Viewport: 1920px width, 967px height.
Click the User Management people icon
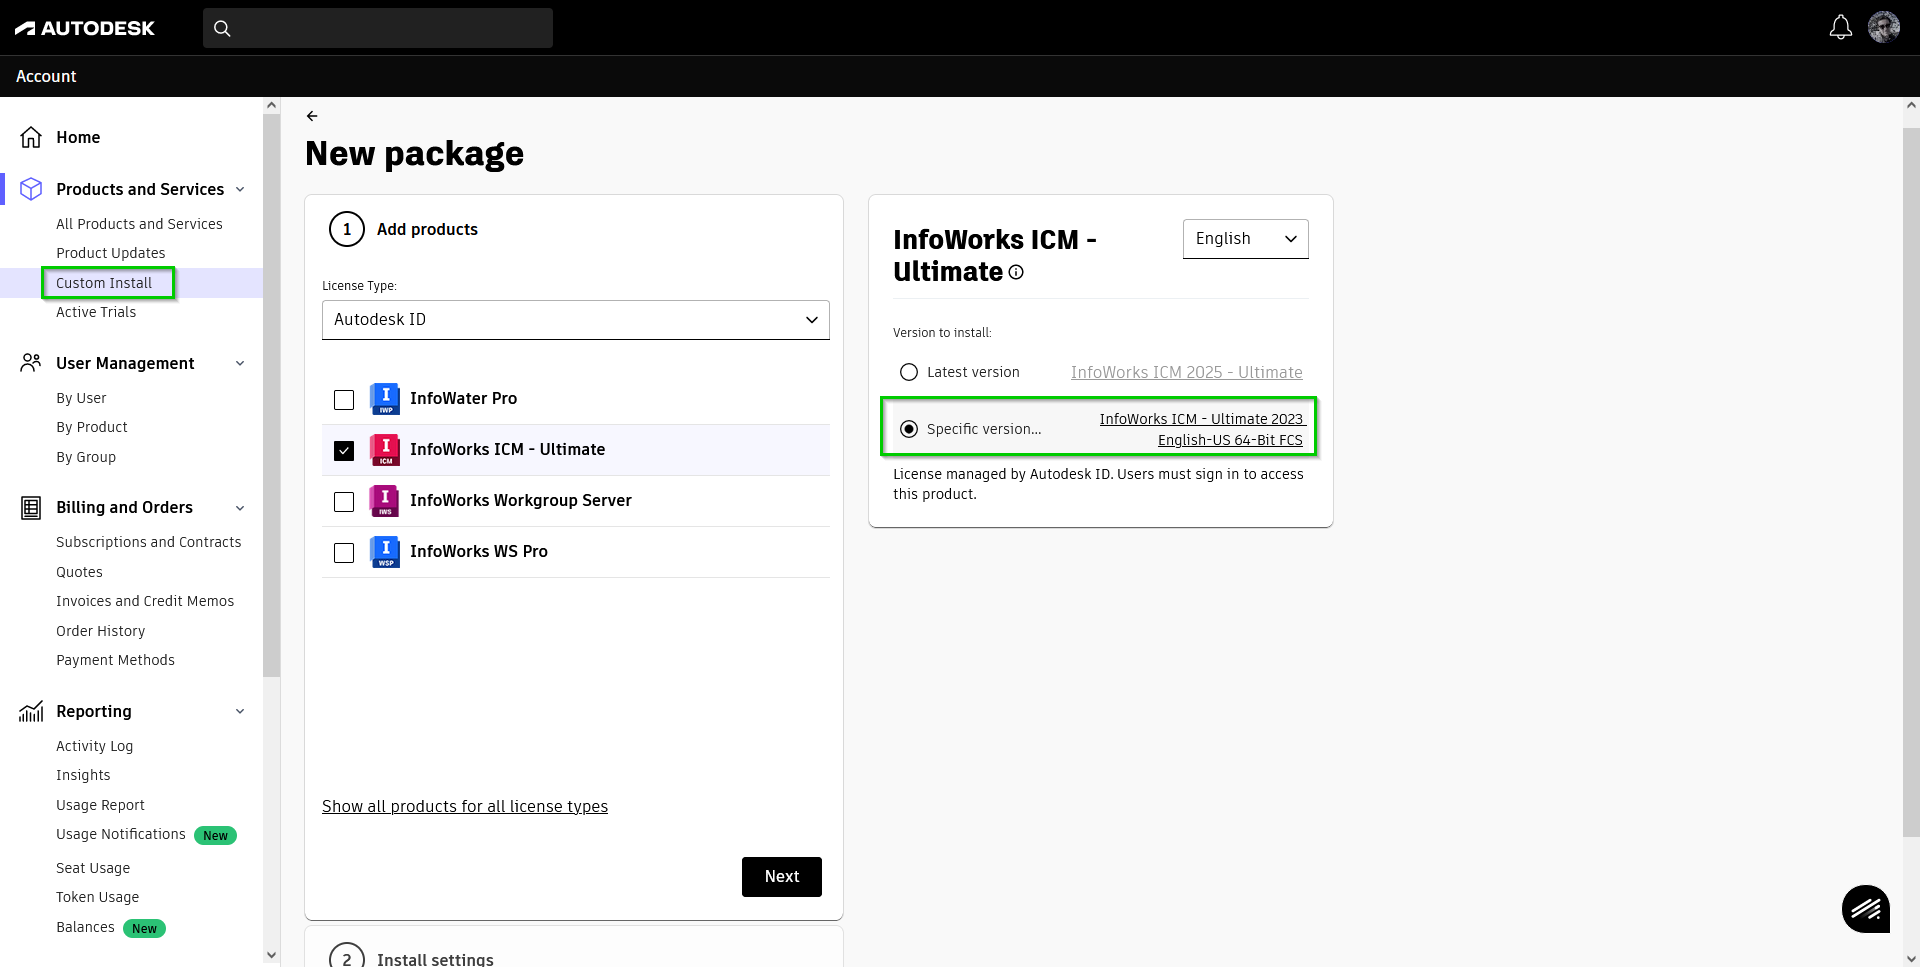(x=31, y=363)
